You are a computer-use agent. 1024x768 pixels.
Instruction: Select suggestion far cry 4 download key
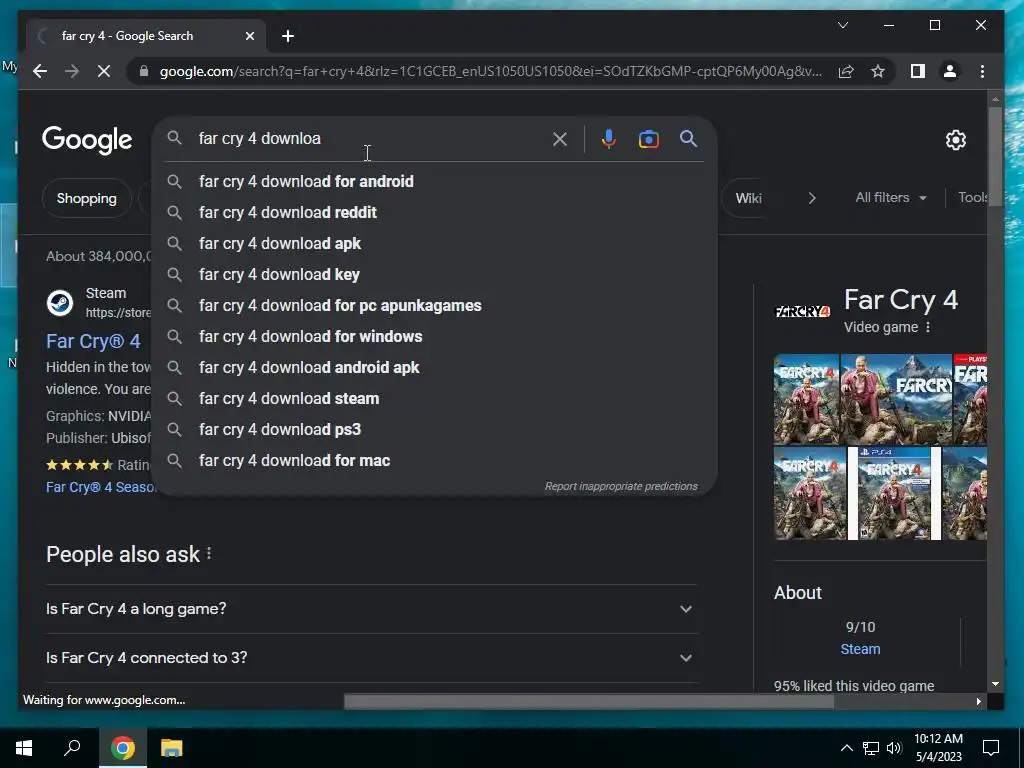tap(434, 274)
